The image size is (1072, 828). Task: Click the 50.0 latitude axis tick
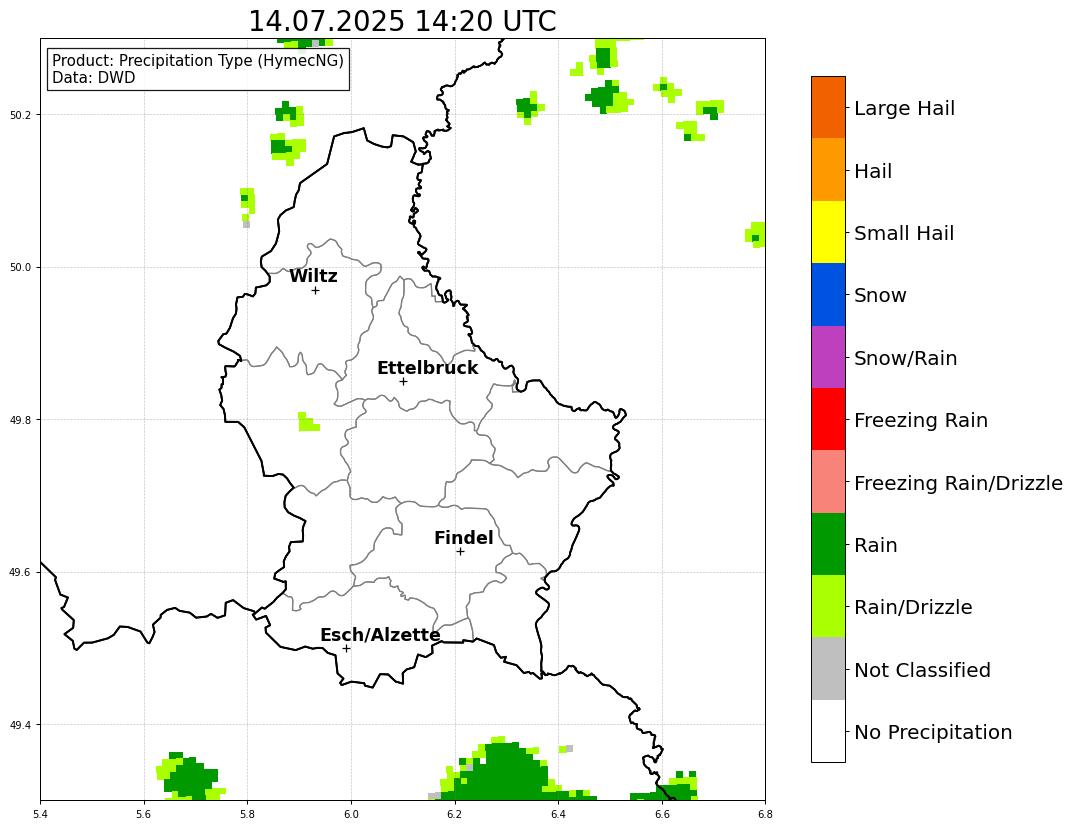(x=19, y=267)
